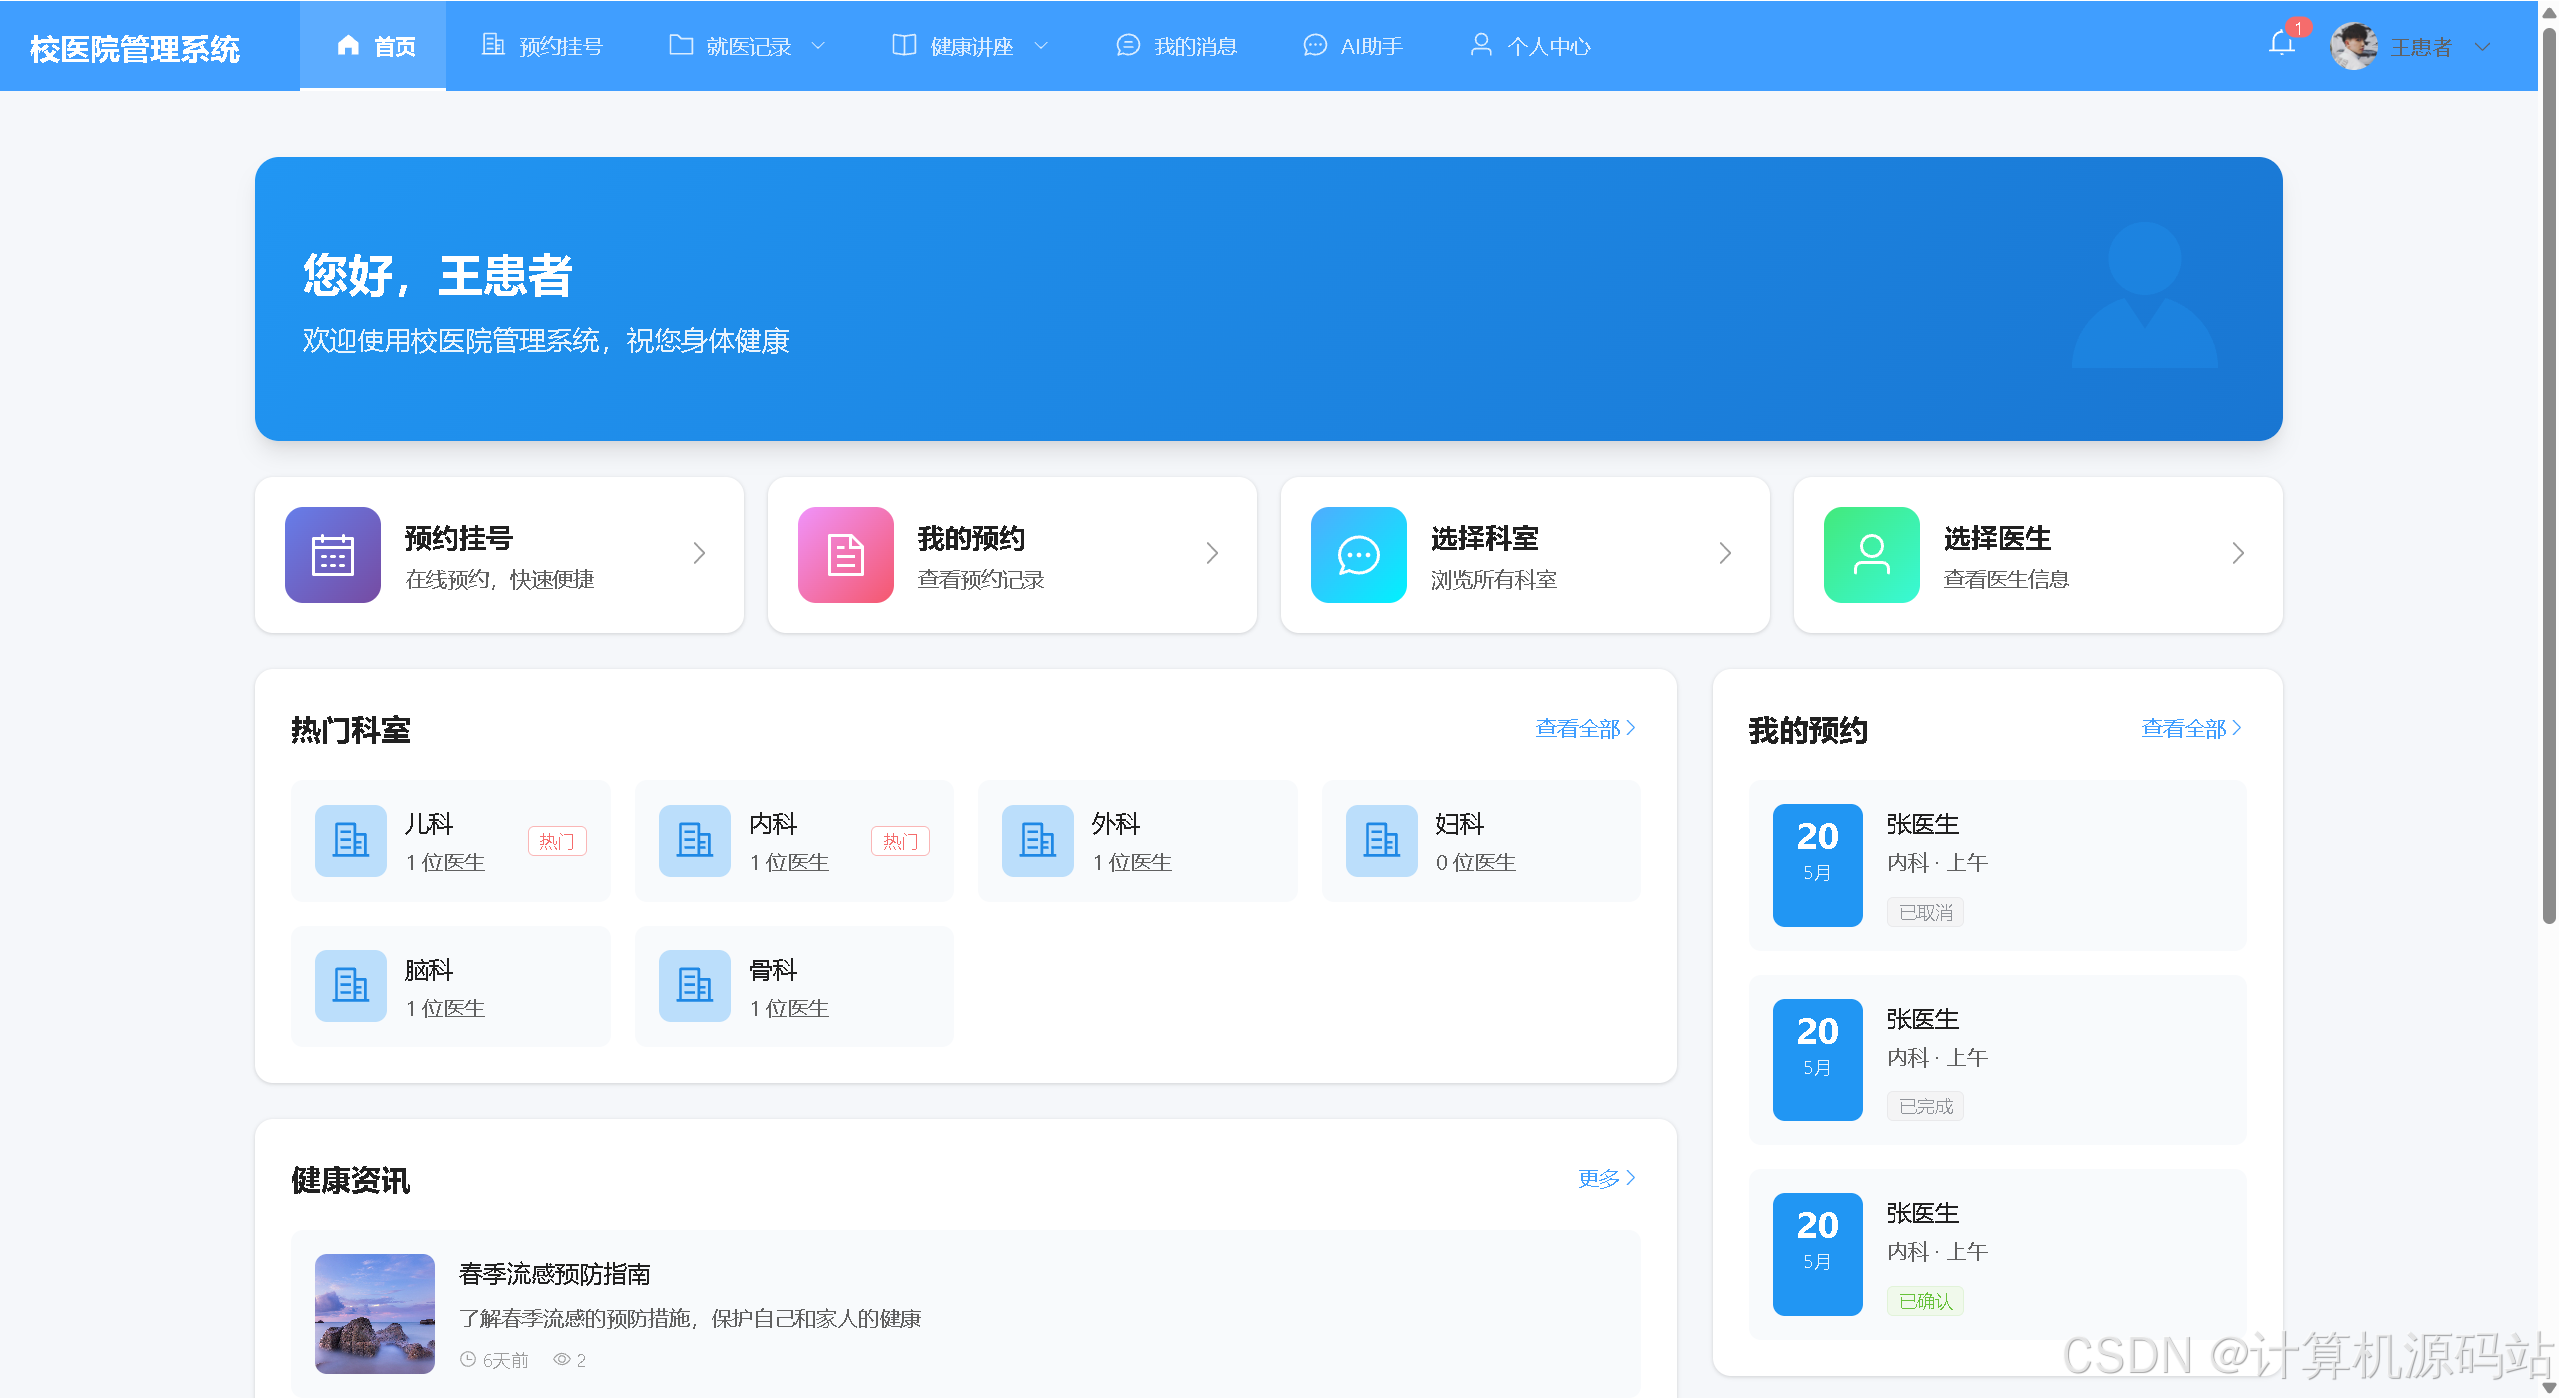2559x1398 pixels.
Task: Click the 预约挂号 navbar building icon
Action: pos(493,45)
